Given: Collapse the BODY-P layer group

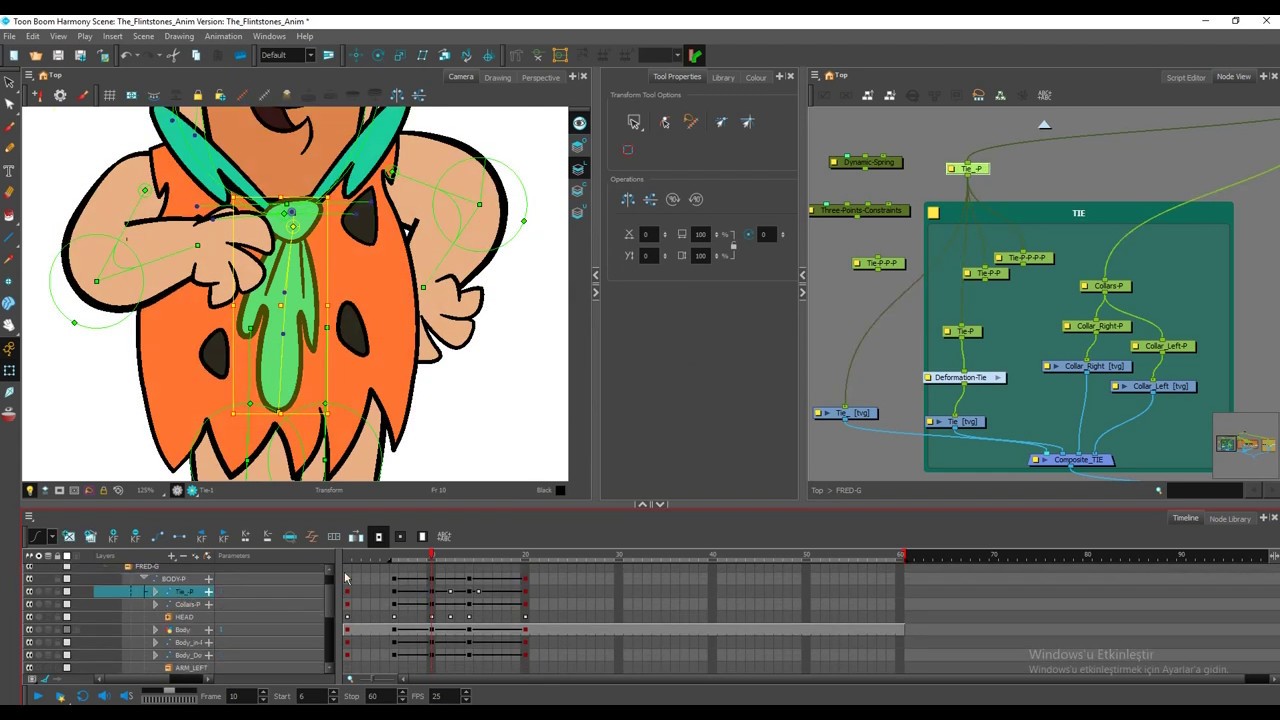Looking at the screenshot, I should click(144, 578).
